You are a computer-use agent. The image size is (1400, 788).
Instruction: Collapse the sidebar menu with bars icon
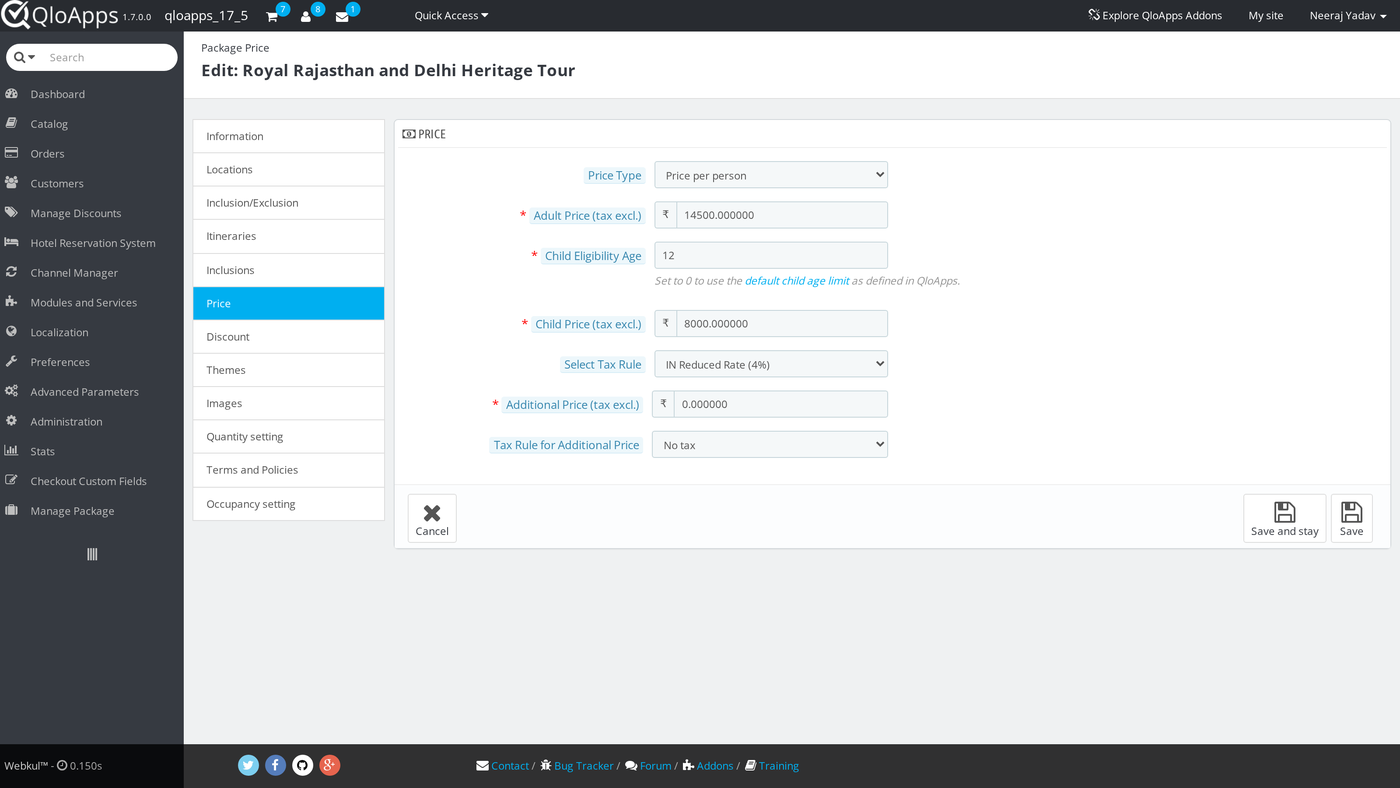click(x=92, y=554)
